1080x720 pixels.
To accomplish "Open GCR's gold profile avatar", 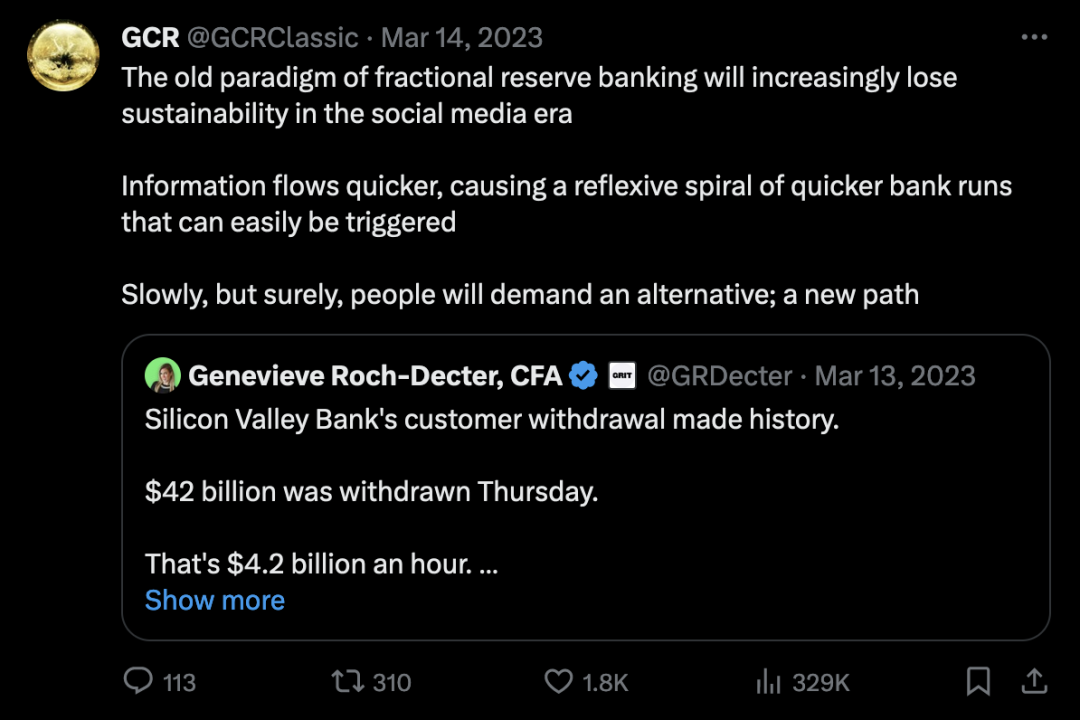I will [62, 56].
